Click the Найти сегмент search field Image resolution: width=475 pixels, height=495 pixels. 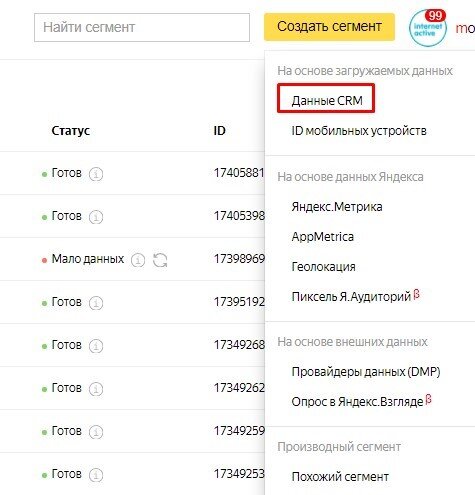click(142, 27)
